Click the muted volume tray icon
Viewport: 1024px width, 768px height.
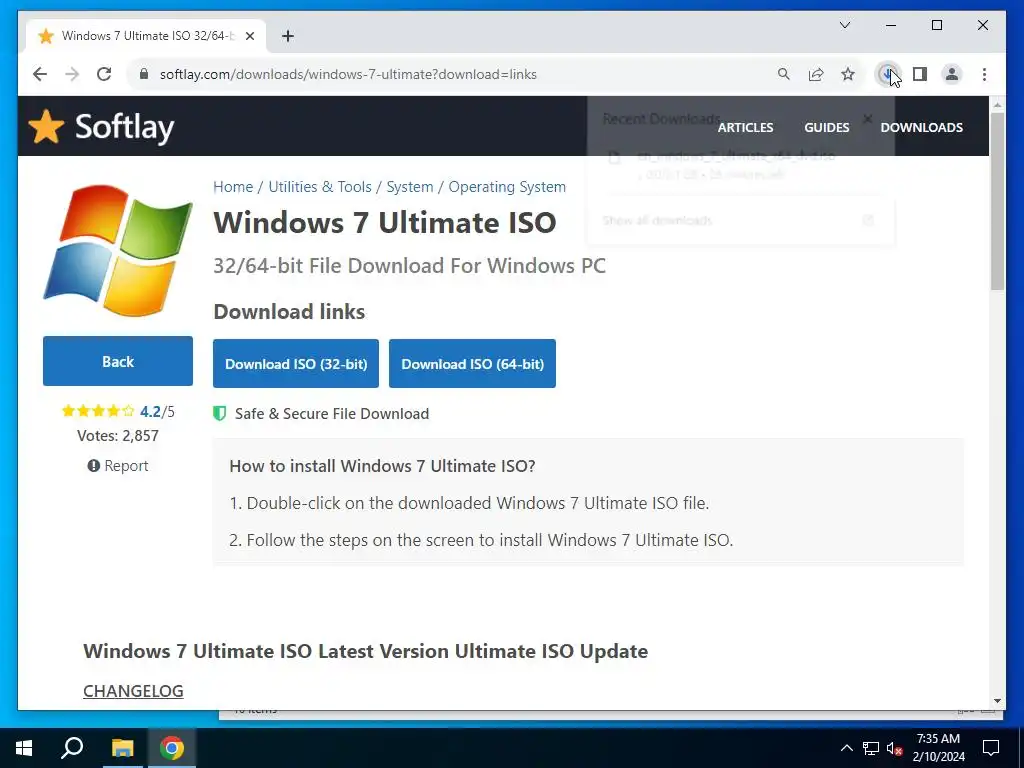[894, 748]
